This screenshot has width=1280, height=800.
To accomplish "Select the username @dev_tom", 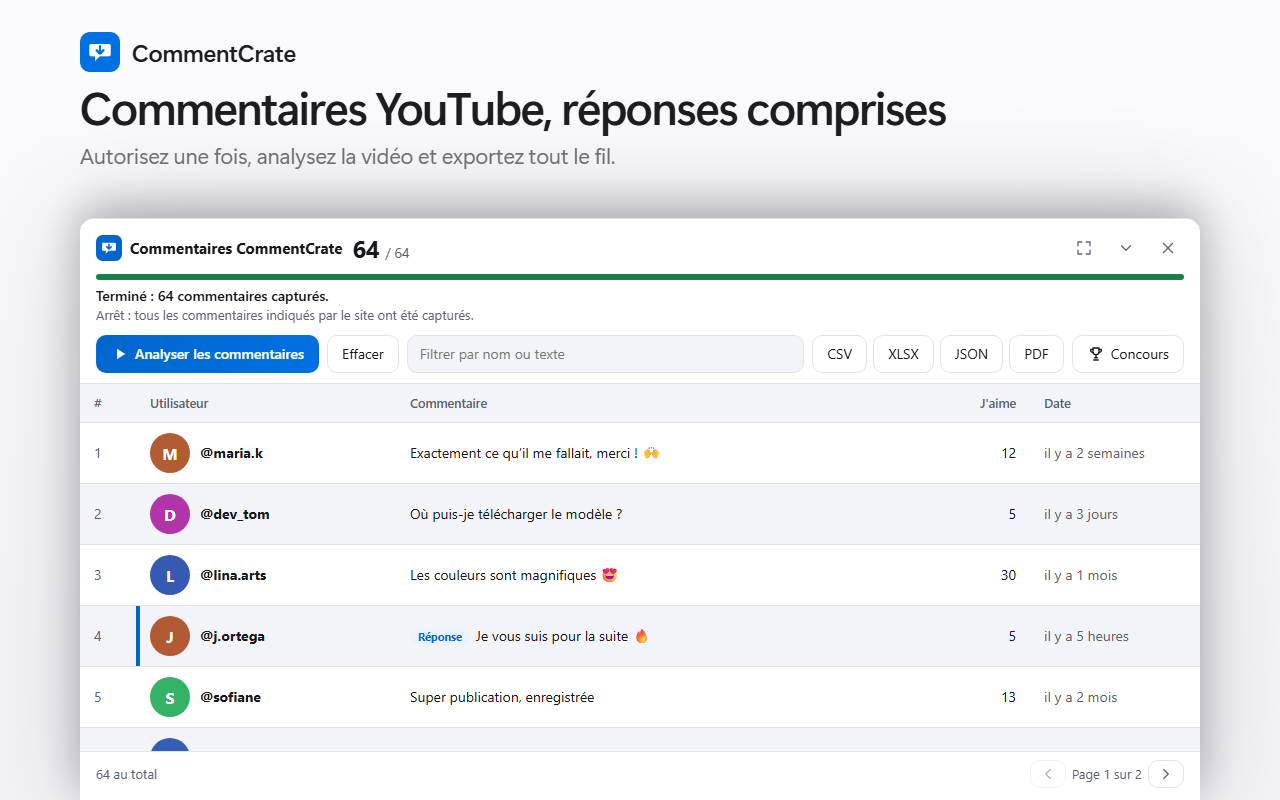I will tap(235, 514).
